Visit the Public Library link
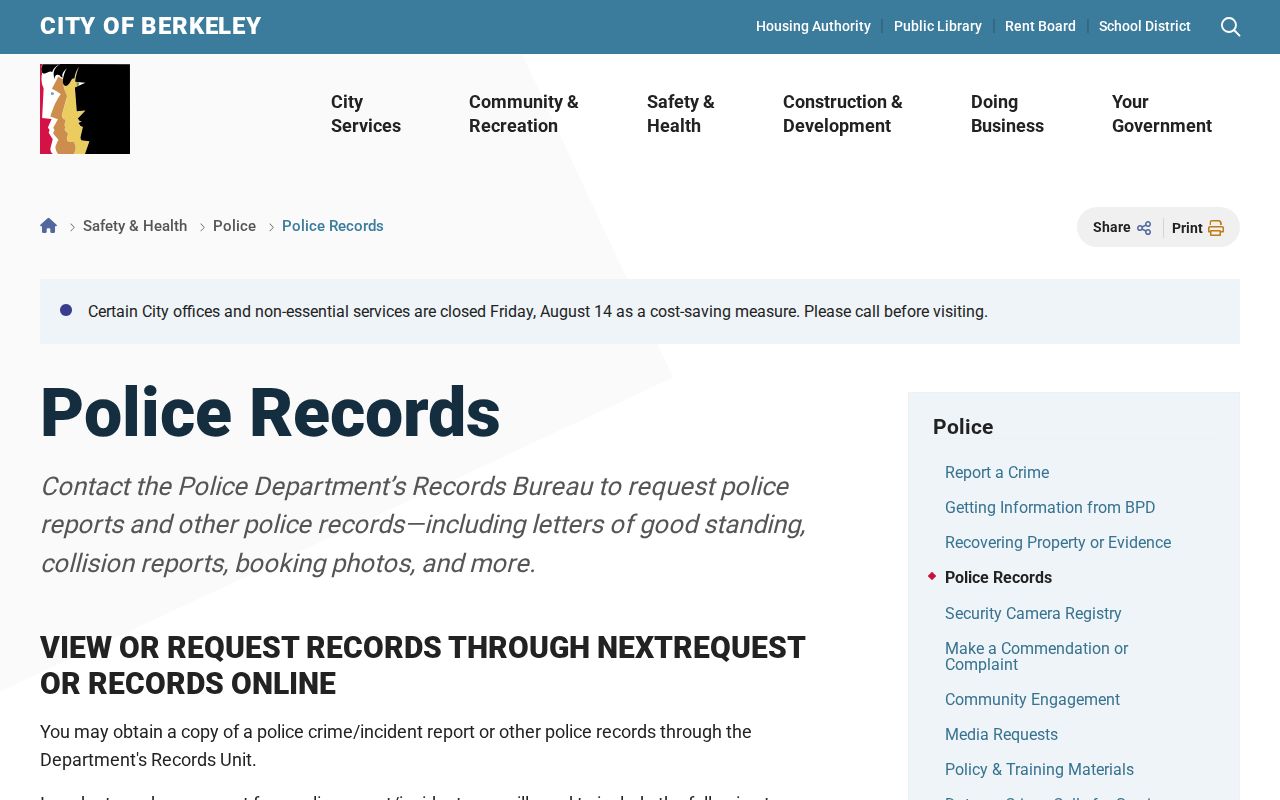 point(938,26)
